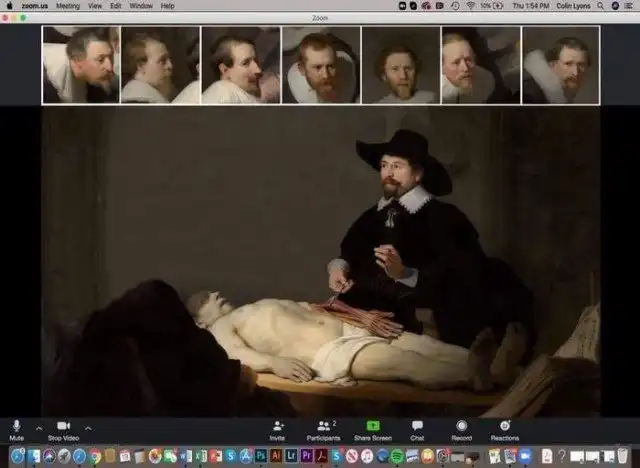Open the Trash in the dock
The width and height of the screenshot is (640, 468).
[622, 456]
